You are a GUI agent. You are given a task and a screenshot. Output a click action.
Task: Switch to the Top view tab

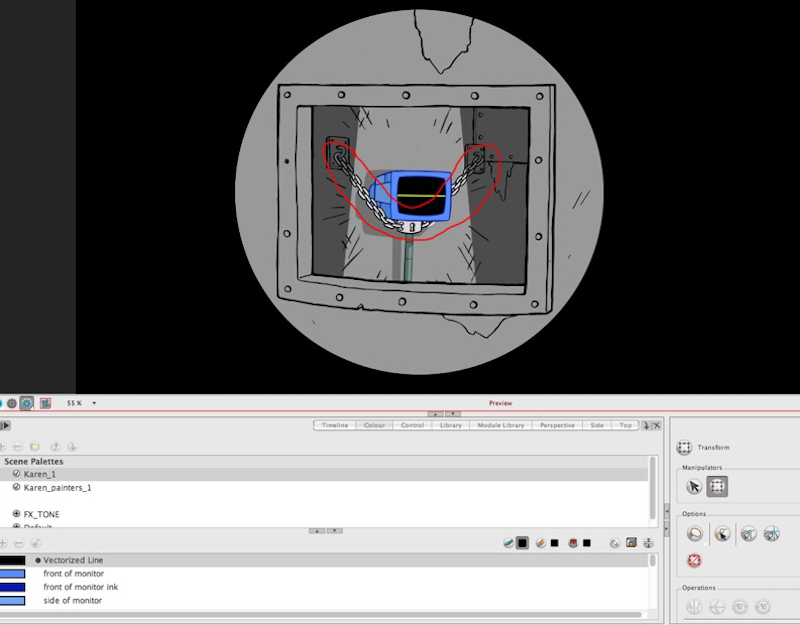point(625,425)
